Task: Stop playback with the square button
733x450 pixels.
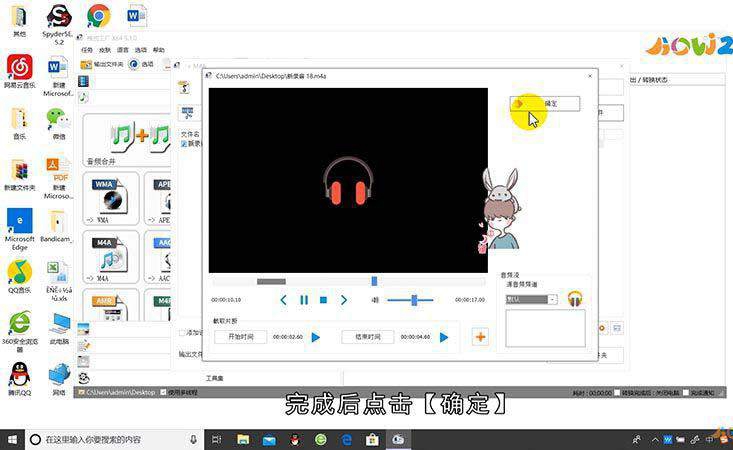Action: (323, 300)
